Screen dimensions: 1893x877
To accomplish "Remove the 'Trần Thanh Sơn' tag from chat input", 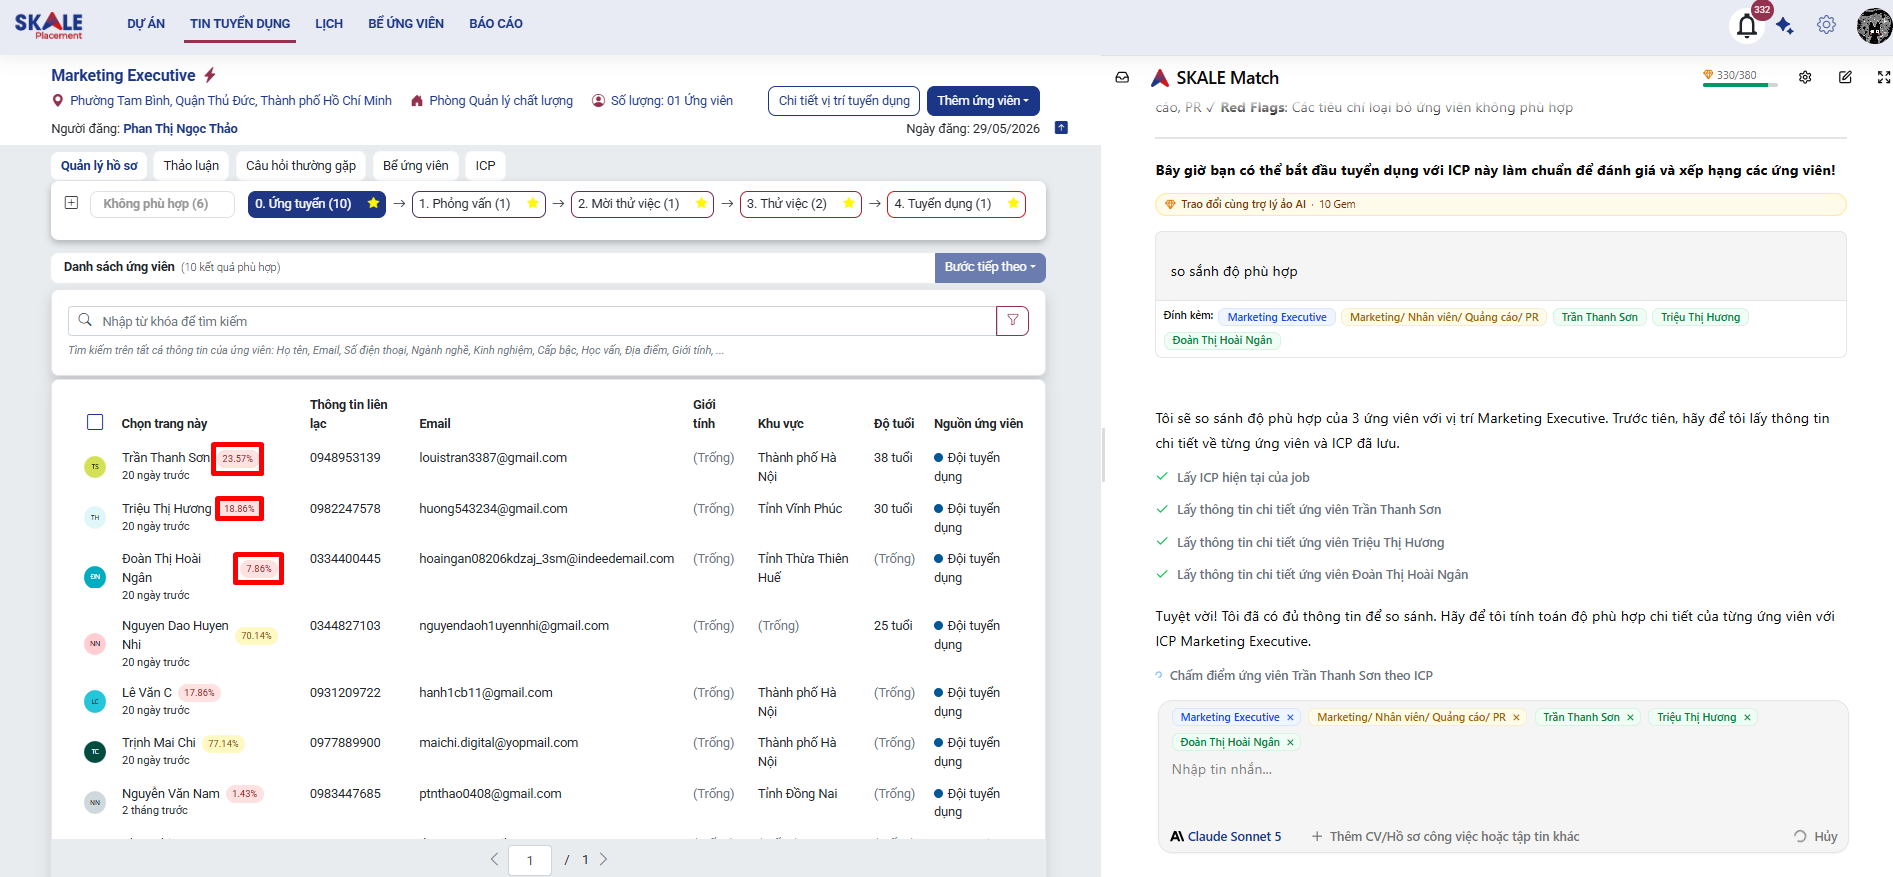I will pyautogui.click(x=1630, y=718).
